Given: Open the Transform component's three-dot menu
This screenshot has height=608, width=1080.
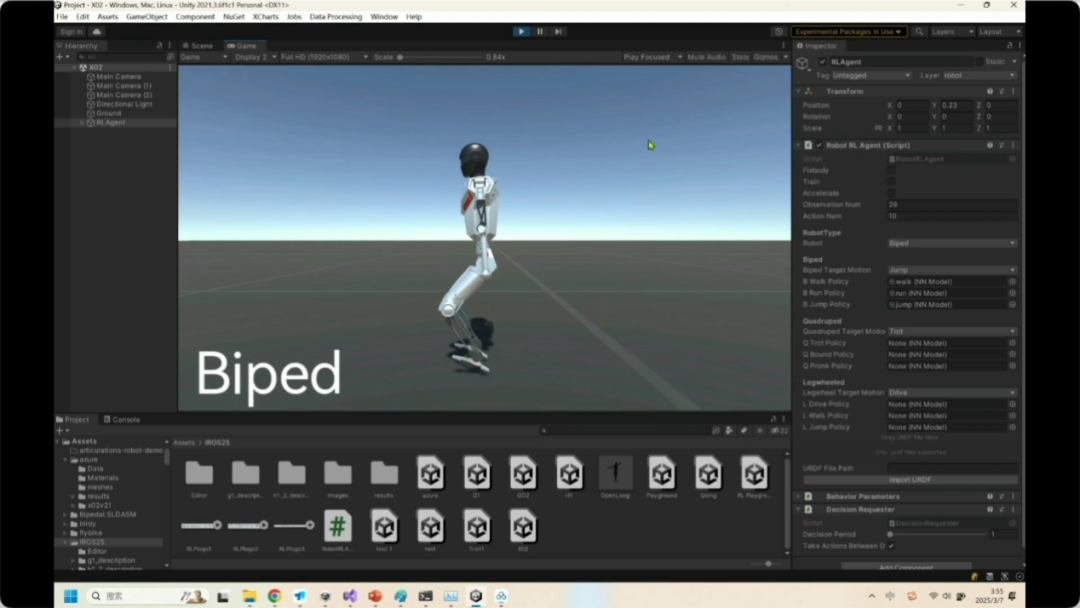Looking at the screenshot, I should [x=1013, y=91].
